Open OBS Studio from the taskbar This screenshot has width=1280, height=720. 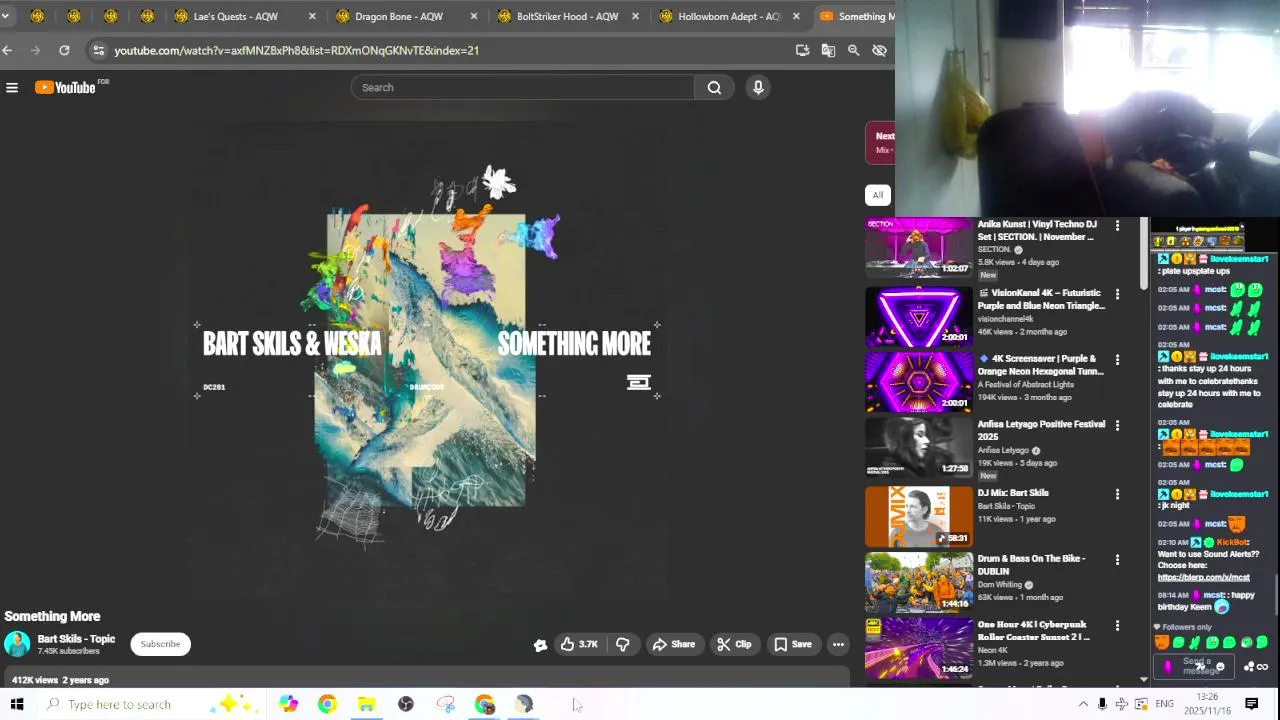[x=405, y=705]
